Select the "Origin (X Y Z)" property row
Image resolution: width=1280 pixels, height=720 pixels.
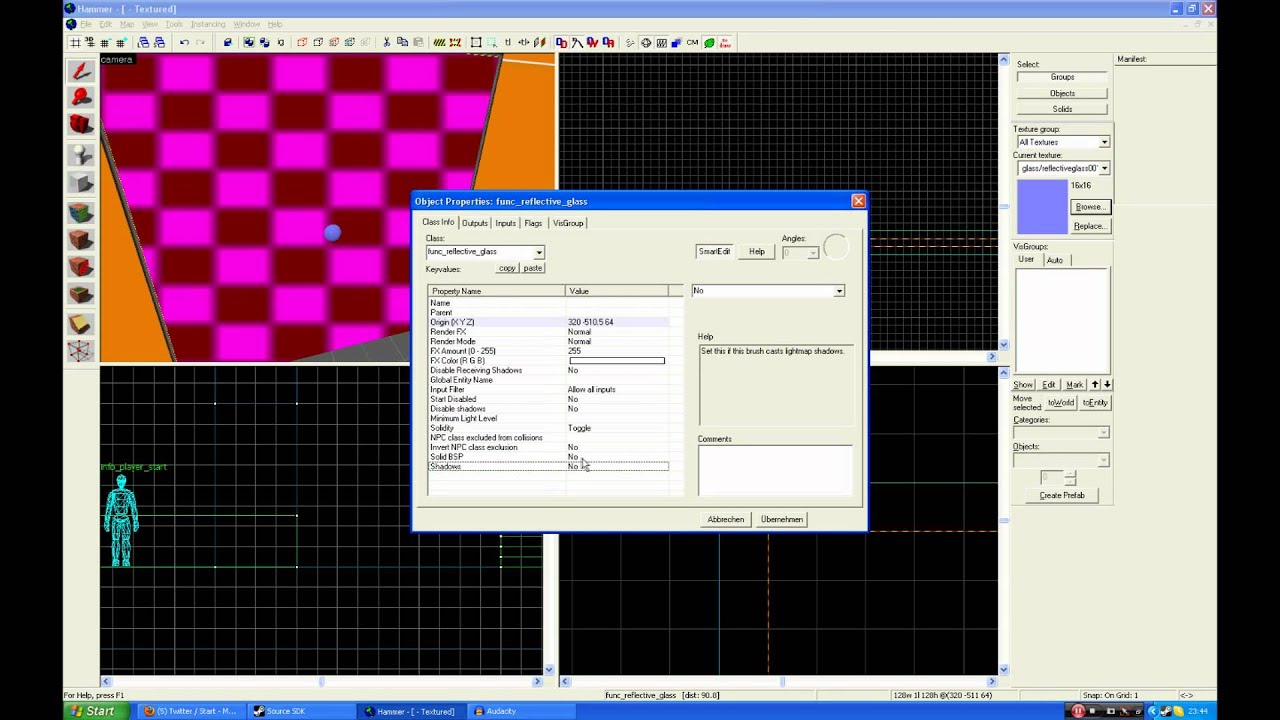[549, 322]
